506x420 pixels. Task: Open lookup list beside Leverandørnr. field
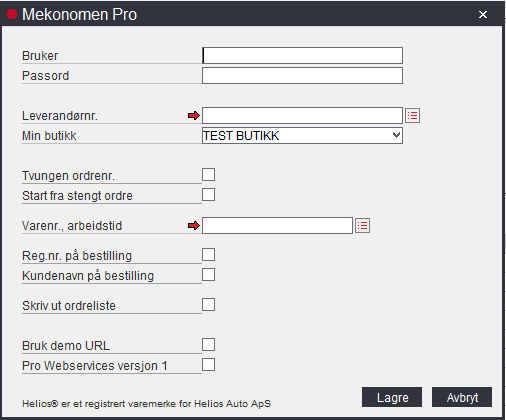click(x=412, y=116)
